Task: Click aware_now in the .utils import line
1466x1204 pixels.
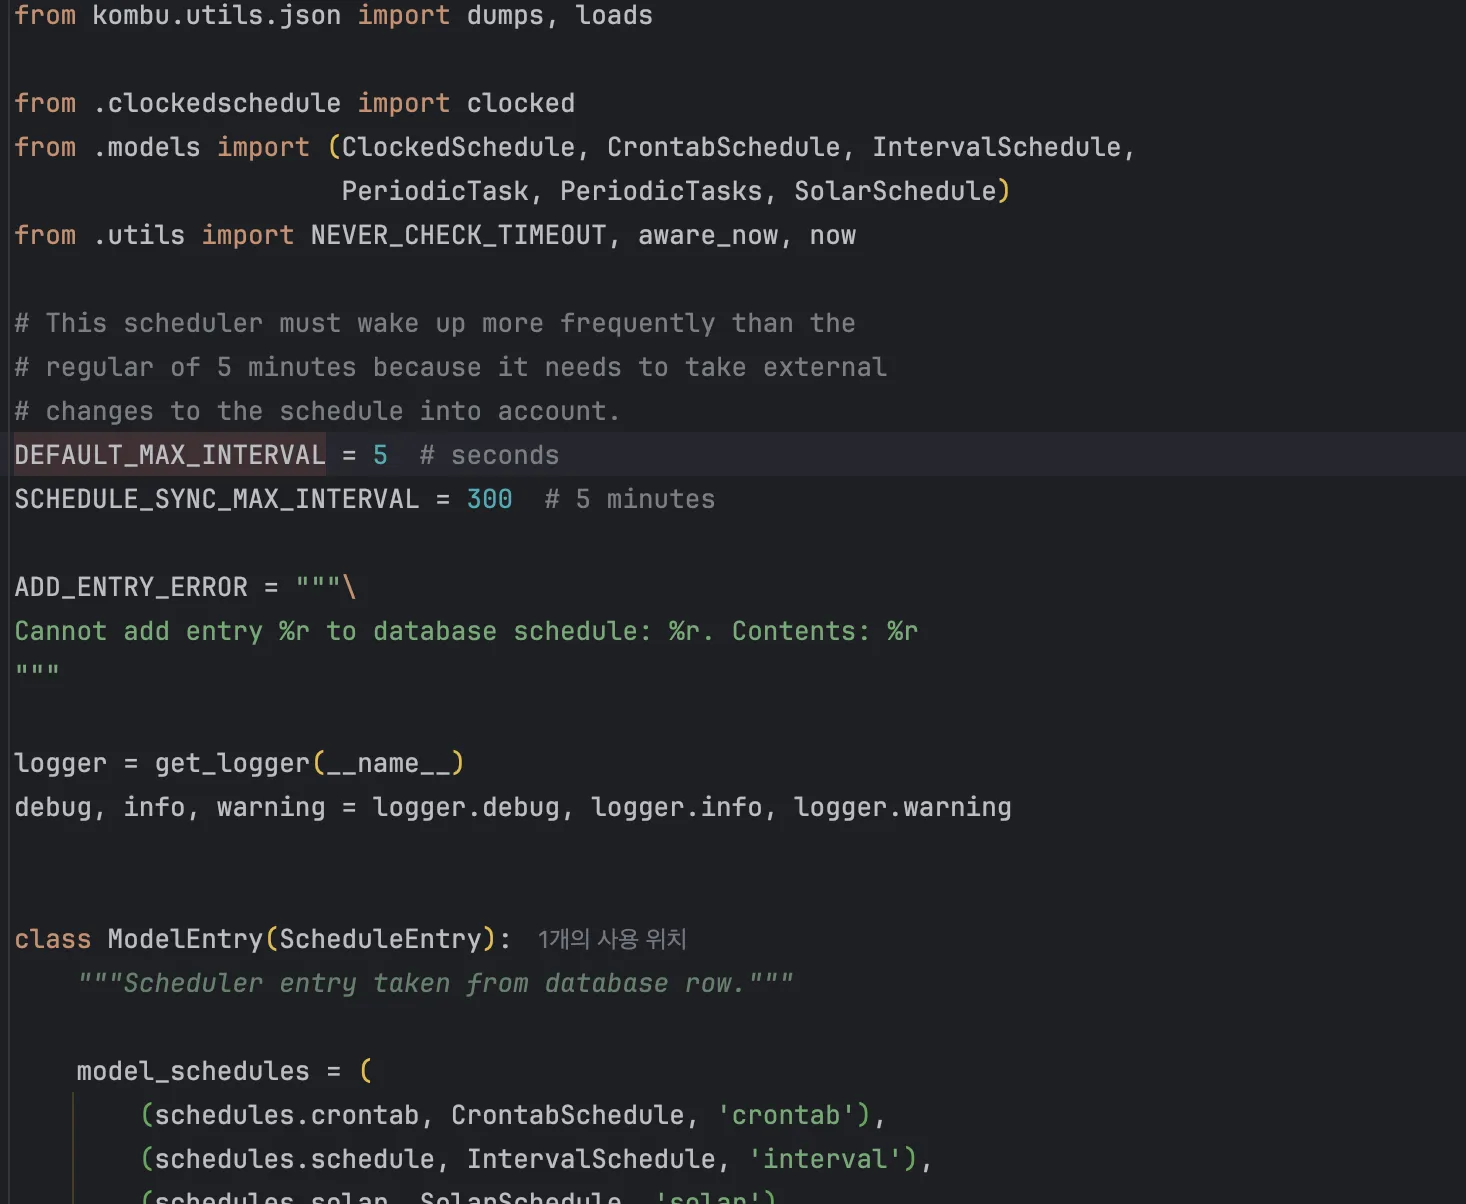Action: 707,234
